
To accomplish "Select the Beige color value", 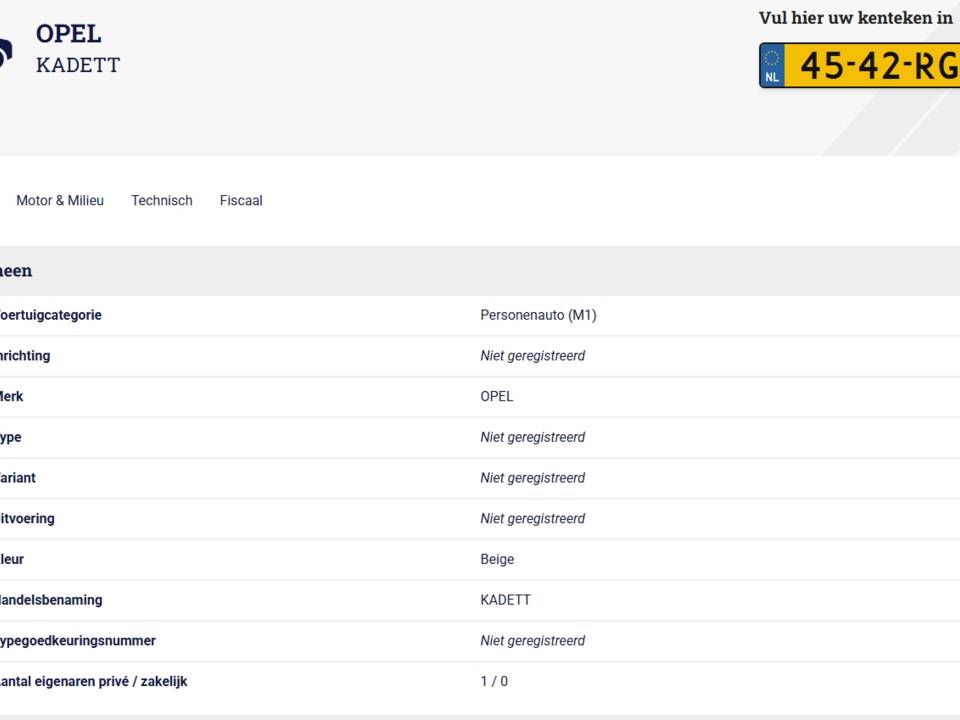I will pos(497,560).
